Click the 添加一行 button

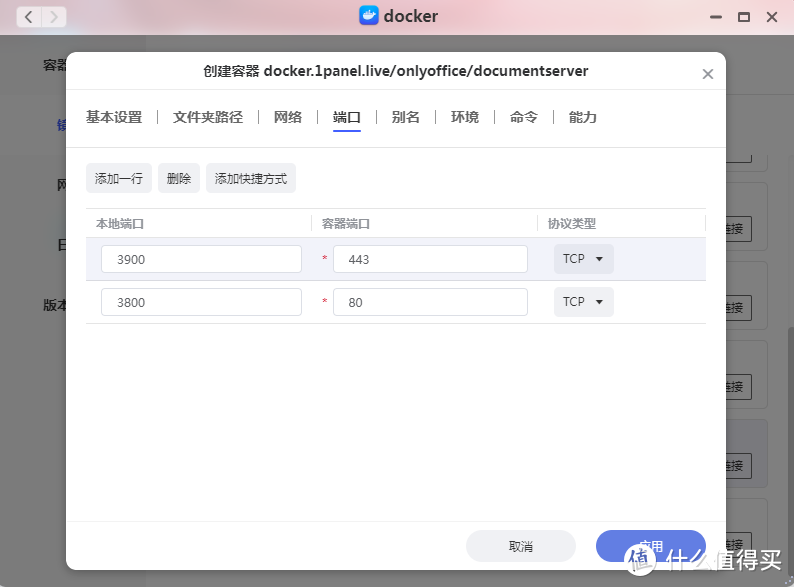coord(119,179)
